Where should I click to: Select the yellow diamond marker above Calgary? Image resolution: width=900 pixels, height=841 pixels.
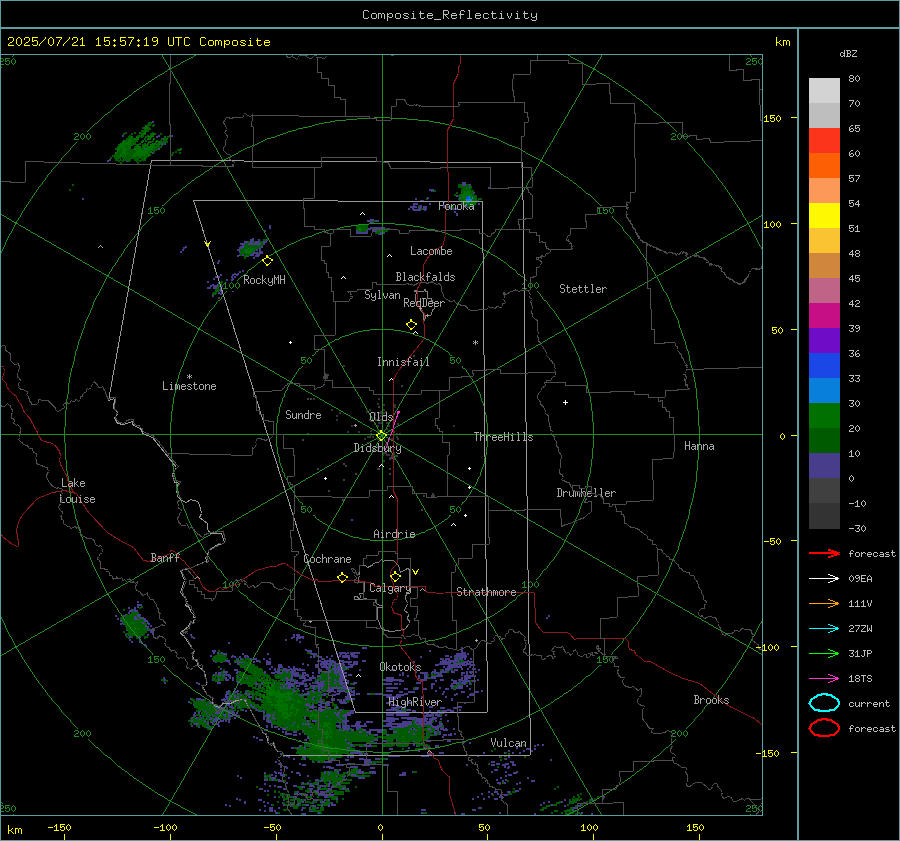pos(395,576)
